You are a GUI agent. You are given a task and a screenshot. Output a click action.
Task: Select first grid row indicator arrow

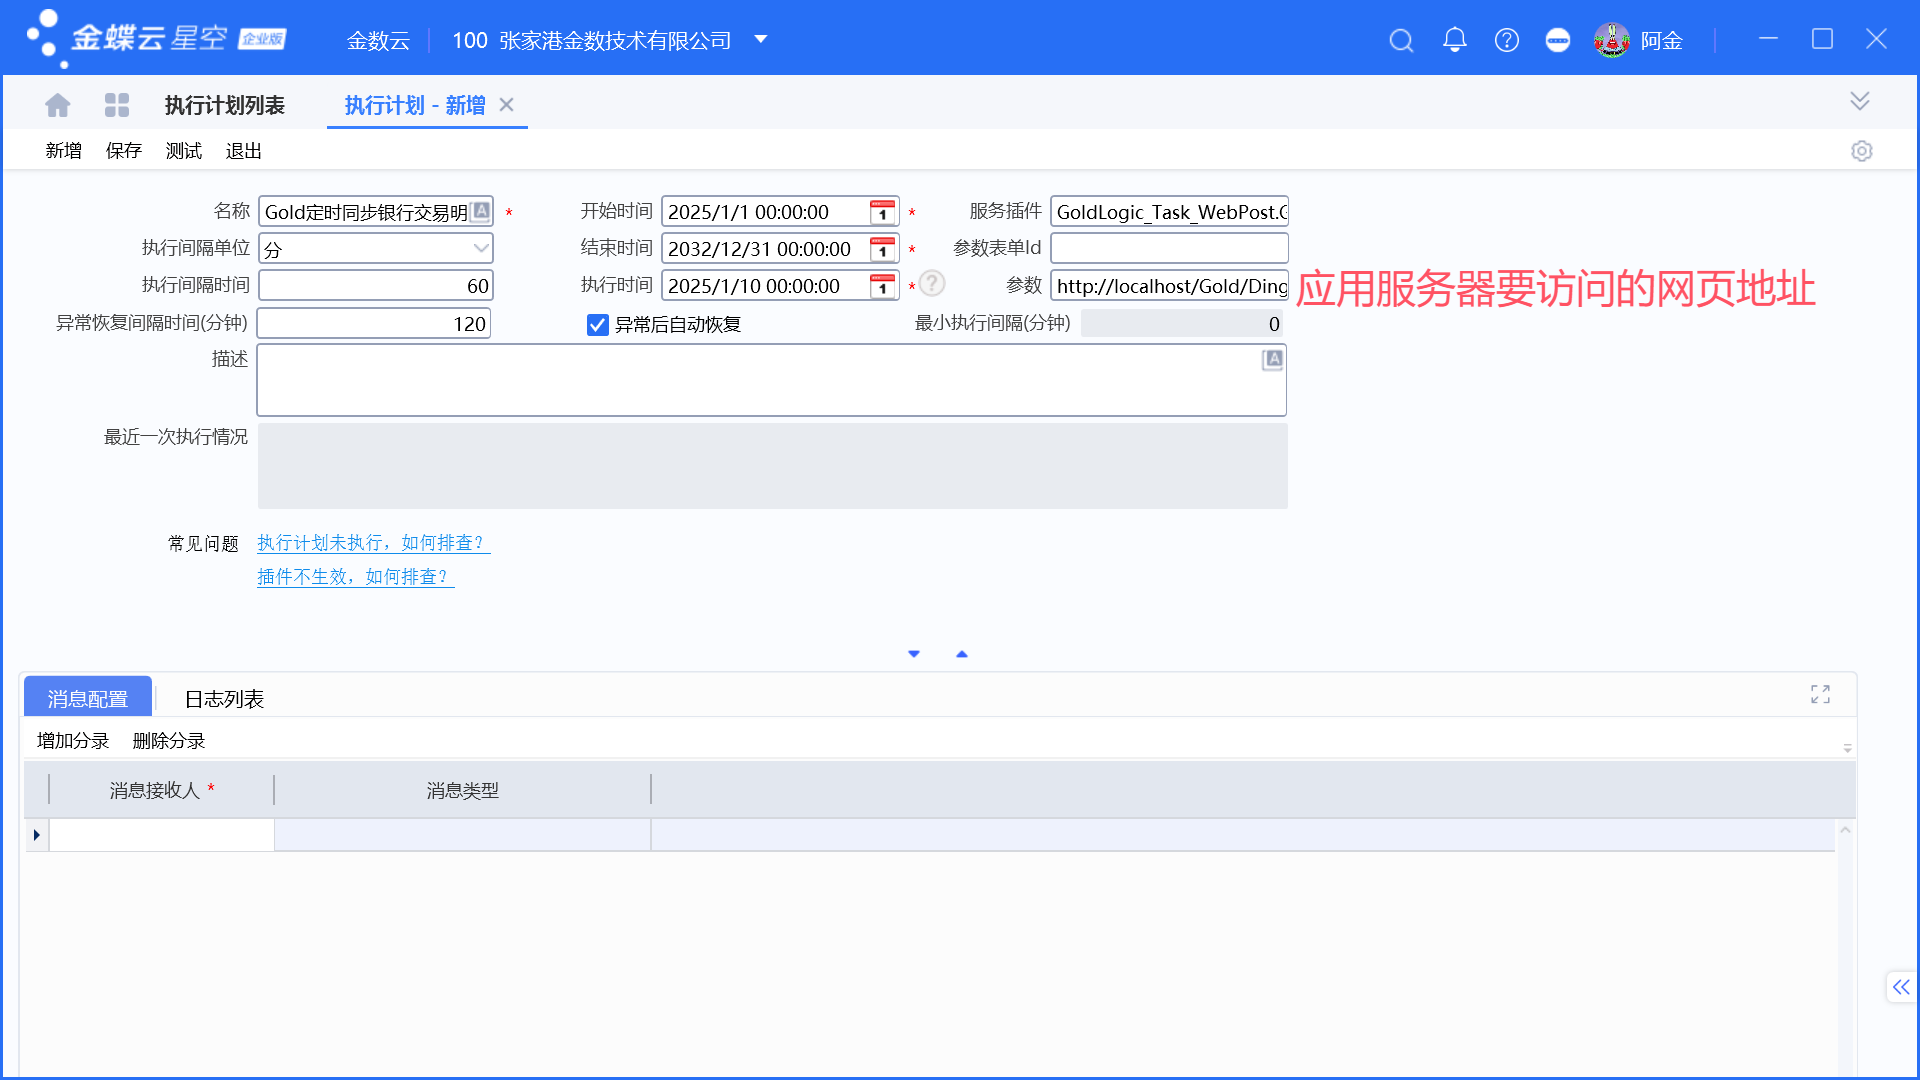(x=37, y=835)
